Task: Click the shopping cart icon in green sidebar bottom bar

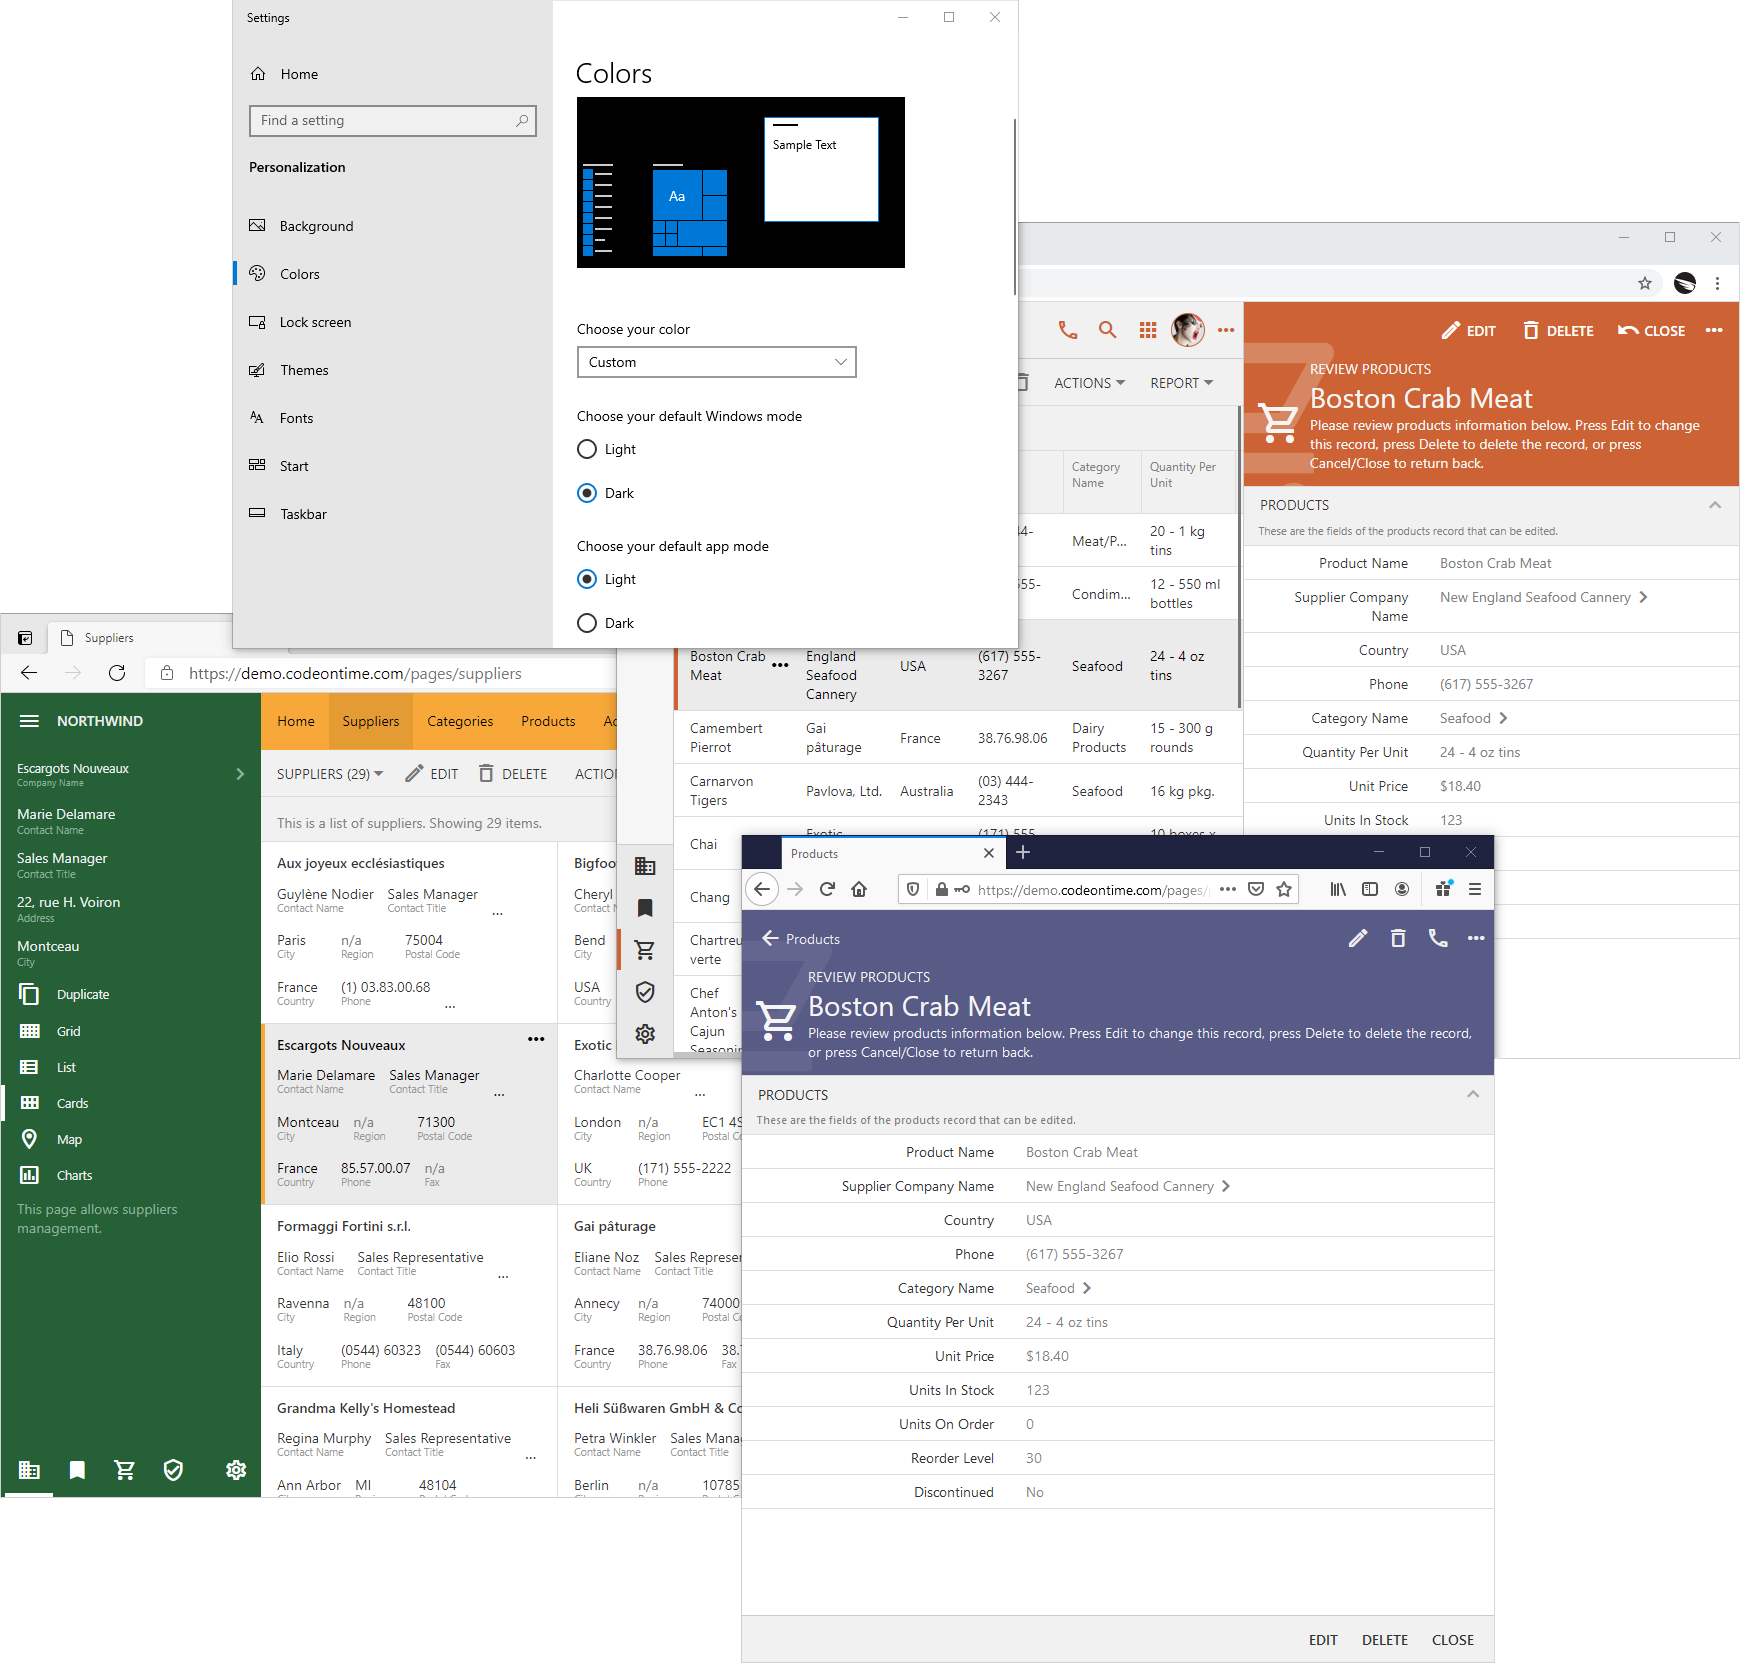Action: 125,1470
